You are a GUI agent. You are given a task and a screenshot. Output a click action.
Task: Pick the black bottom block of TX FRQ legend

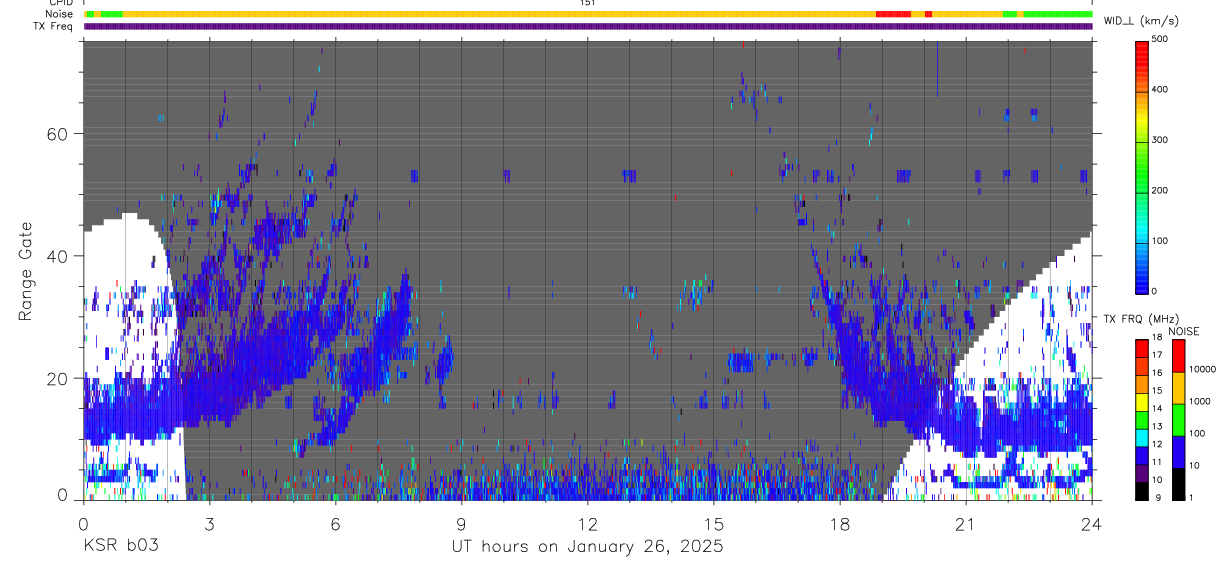click(x=1140, y=491)
